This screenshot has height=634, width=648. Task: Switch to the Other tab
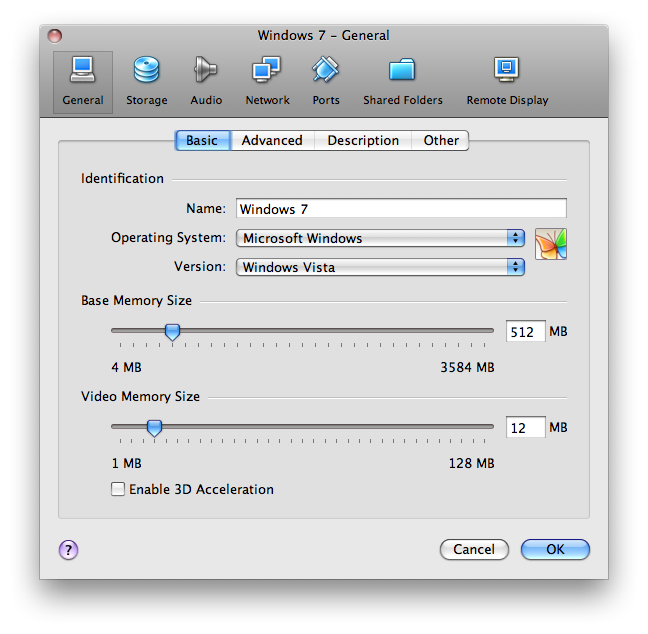click(441, 141)
